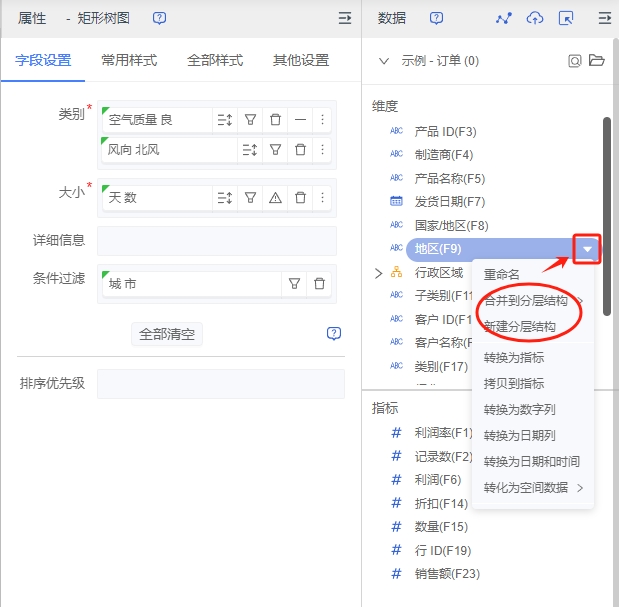Open more options for 风向 北风 field
This screenshot has height=607, width=619.
tap(322, 150)
